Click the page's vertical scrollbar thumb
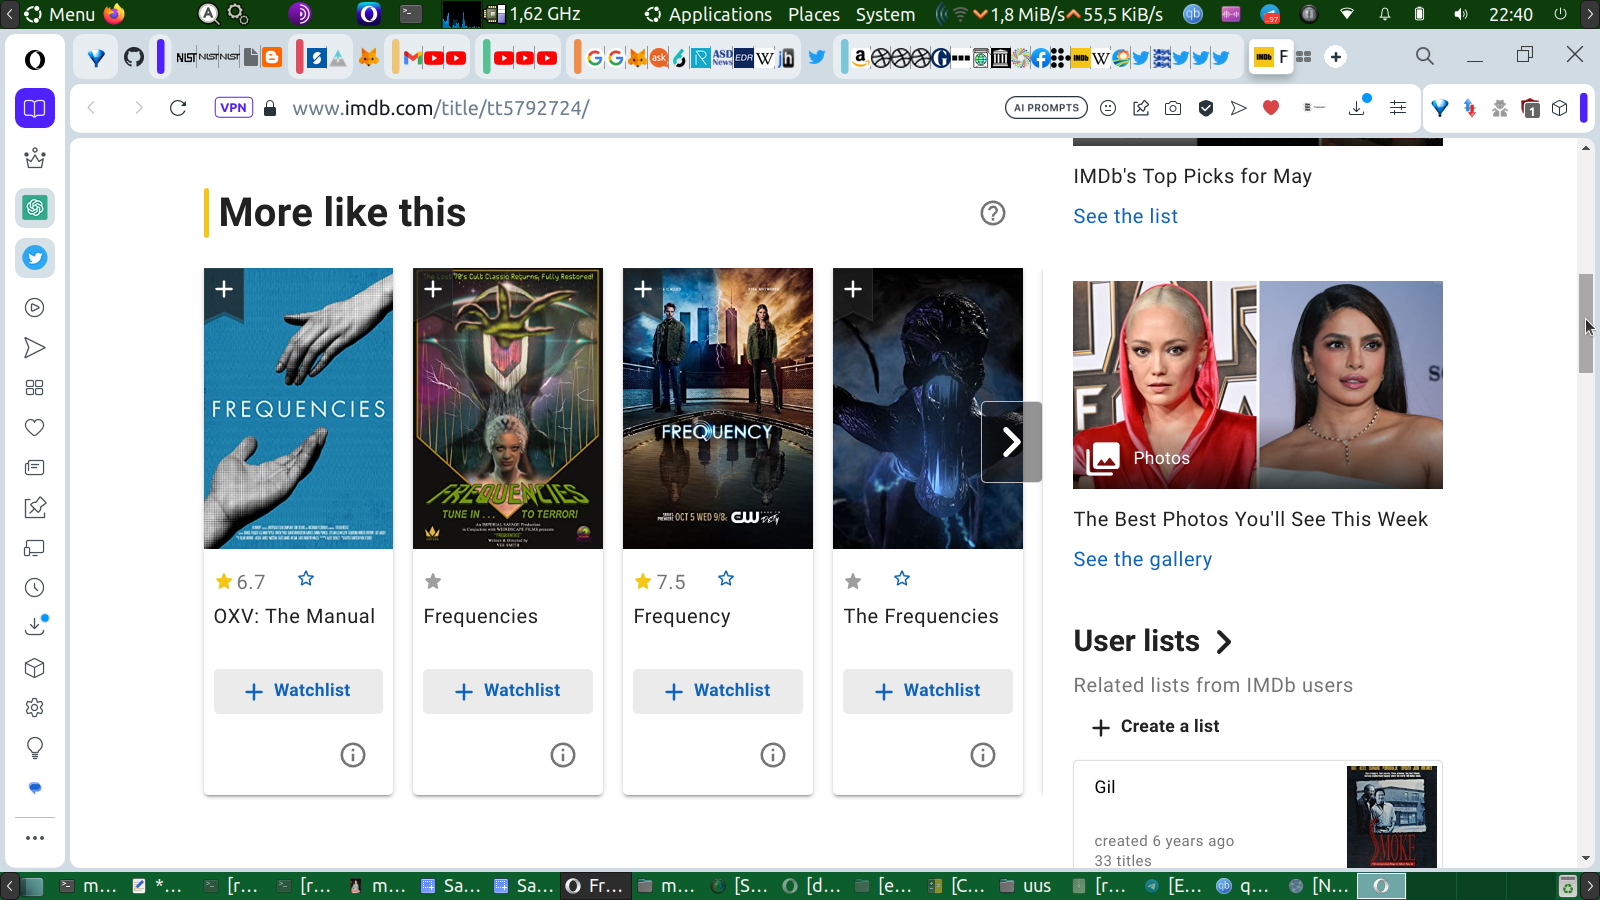 pyautogui.click(x=1586, y=323)
